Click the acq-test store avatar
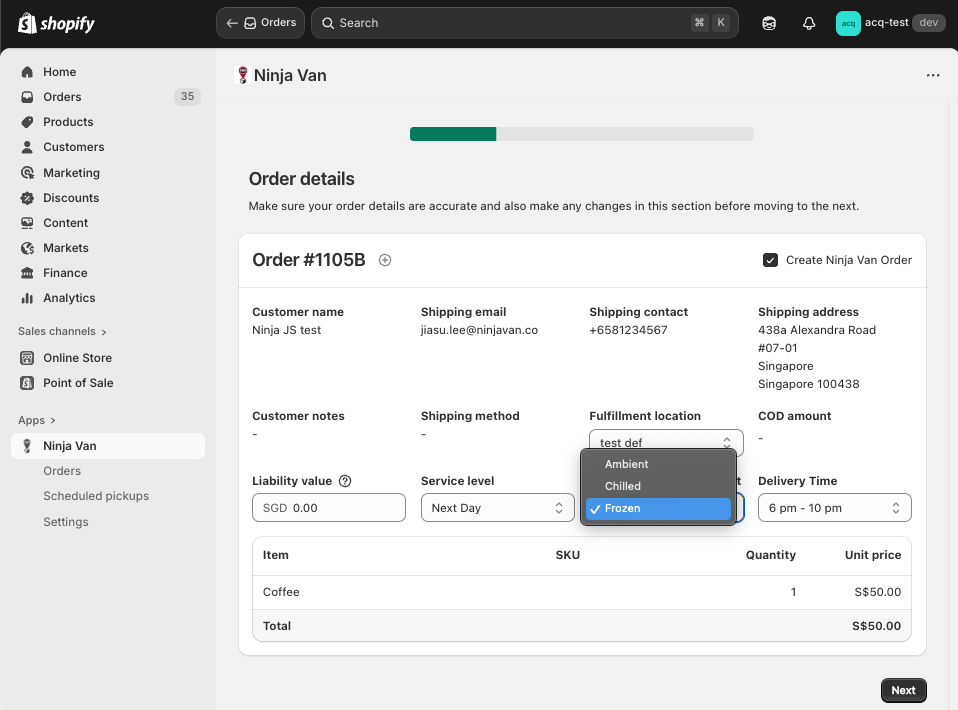 point(848,23)
